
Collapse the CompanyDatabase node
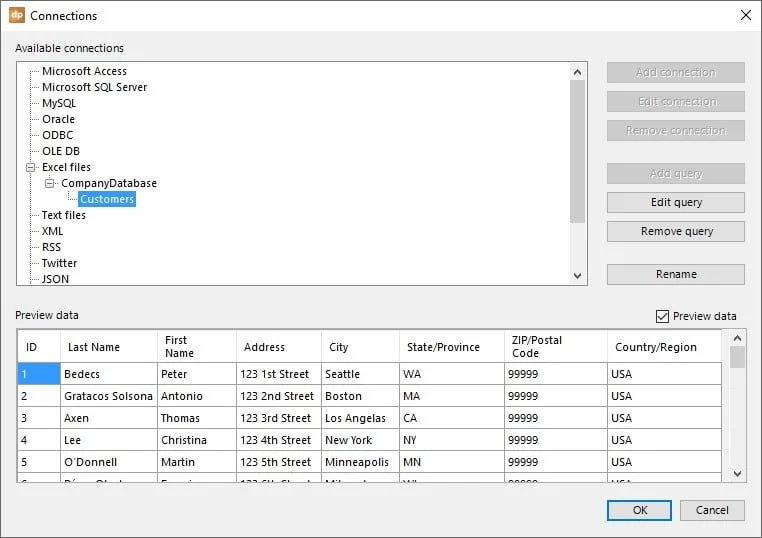[50, 183]
